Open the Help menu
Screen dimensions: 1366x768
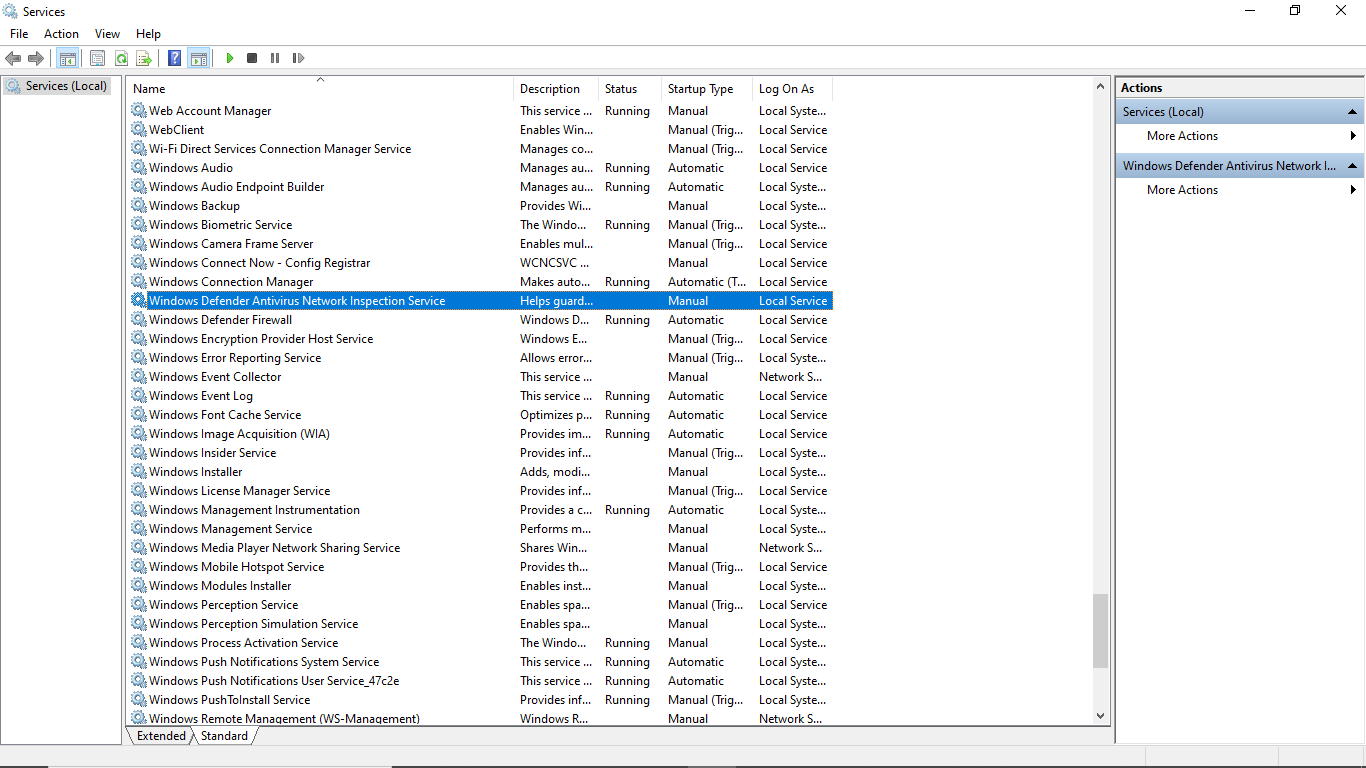[148, 34]
